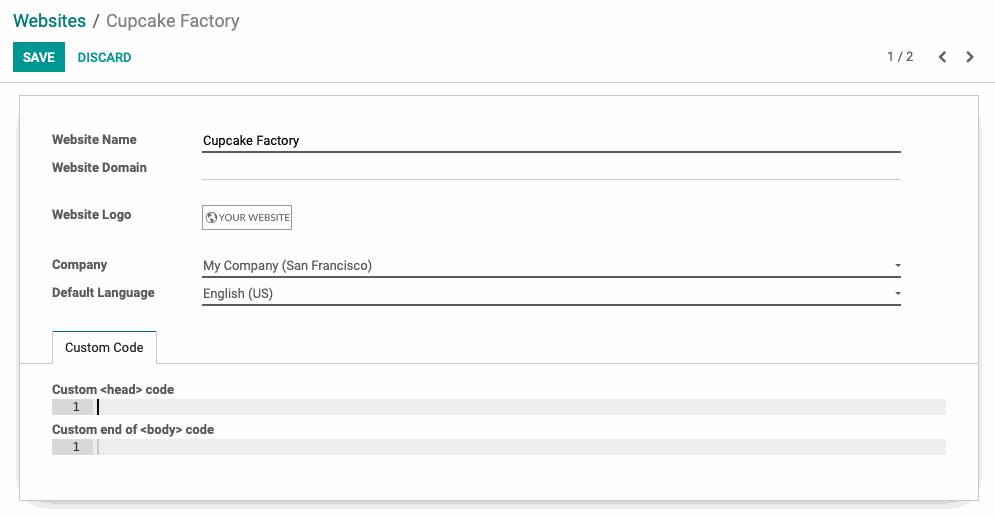Image resolution: width=995 pixels, height=515 pixels.
Task: Go to the previous website record arrow
Action: [x=942, y=57]
